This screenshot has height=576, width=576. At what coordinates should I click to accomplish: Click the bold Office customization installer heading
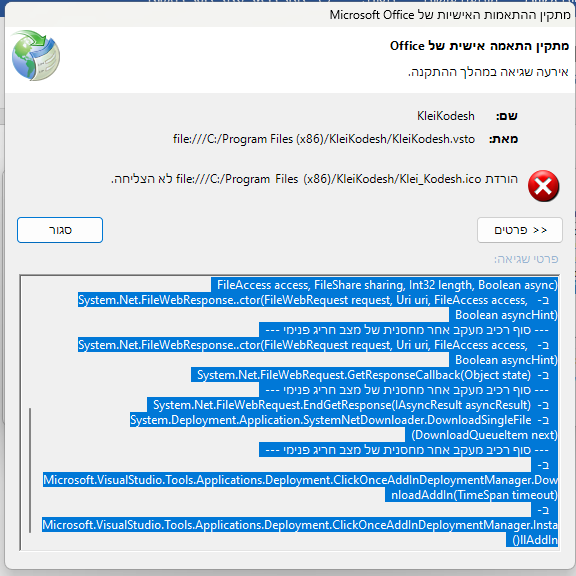479,46
